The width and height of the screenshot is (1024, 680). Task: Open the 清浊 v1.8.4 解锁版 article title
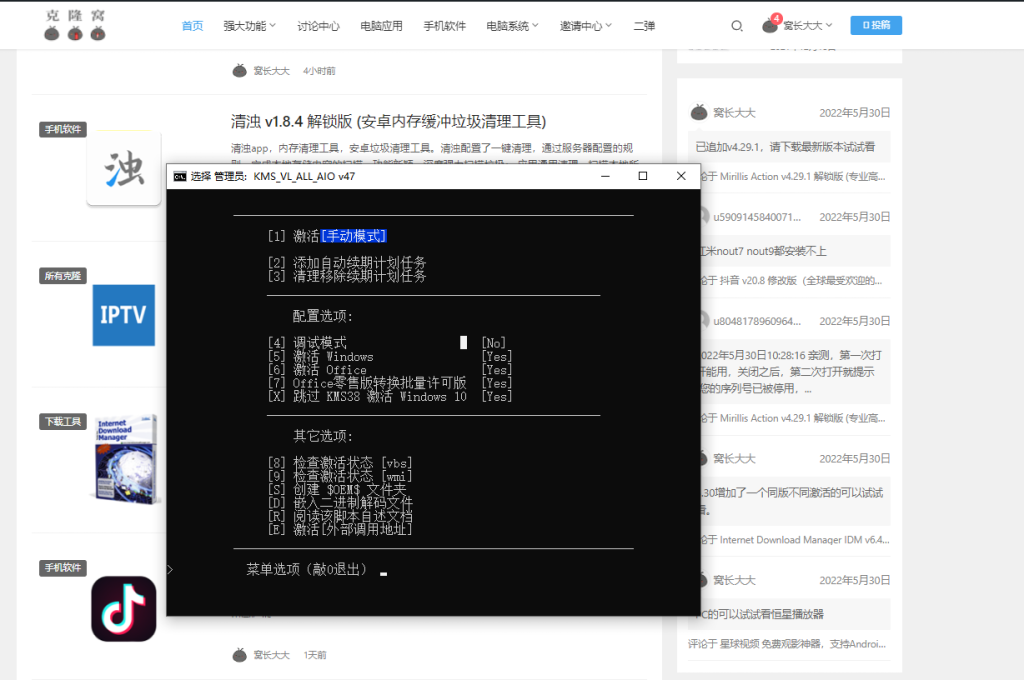[x=388, y=121]
